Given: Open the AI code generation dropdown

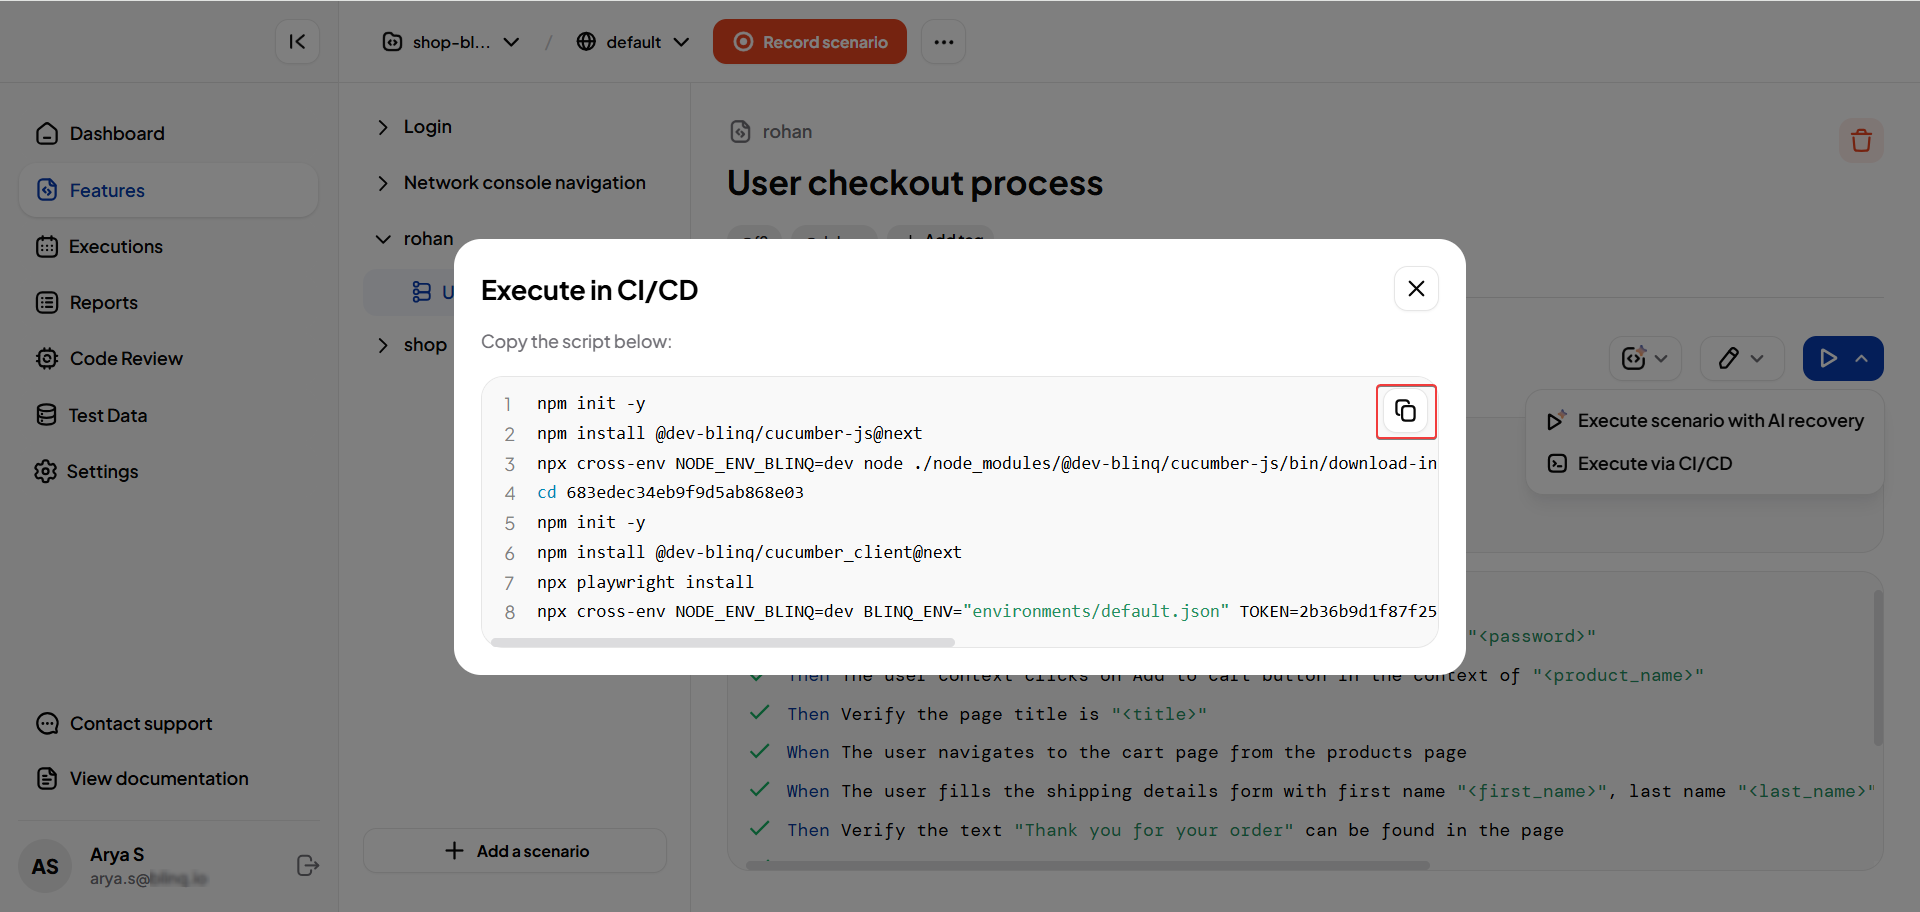Looking at the screenshot, I should 1645,359.
